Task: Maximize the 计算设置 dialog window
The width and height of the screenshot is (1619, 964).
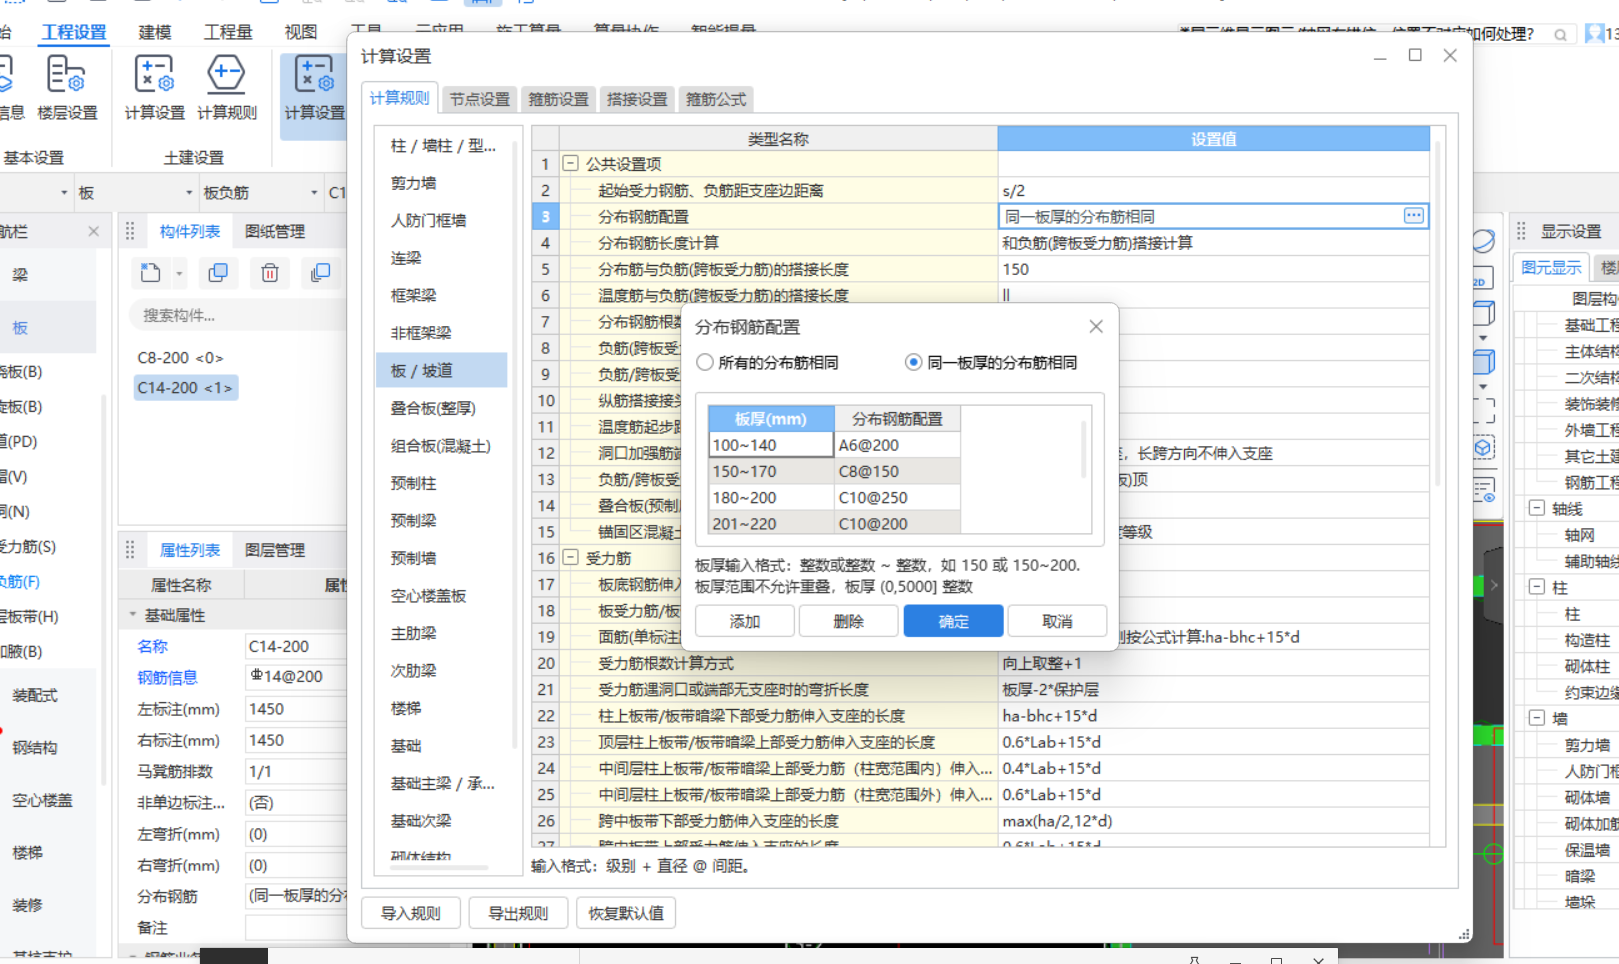Action: (1415, 55)
